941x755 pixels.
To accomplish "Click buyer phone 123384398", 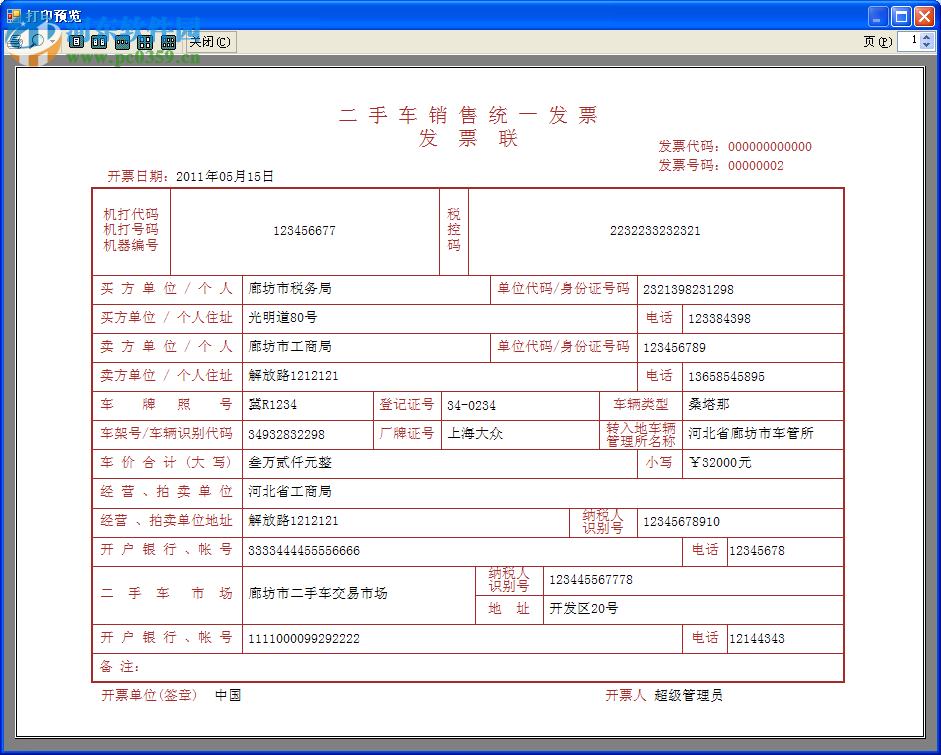I will click(x=719, y=319).
